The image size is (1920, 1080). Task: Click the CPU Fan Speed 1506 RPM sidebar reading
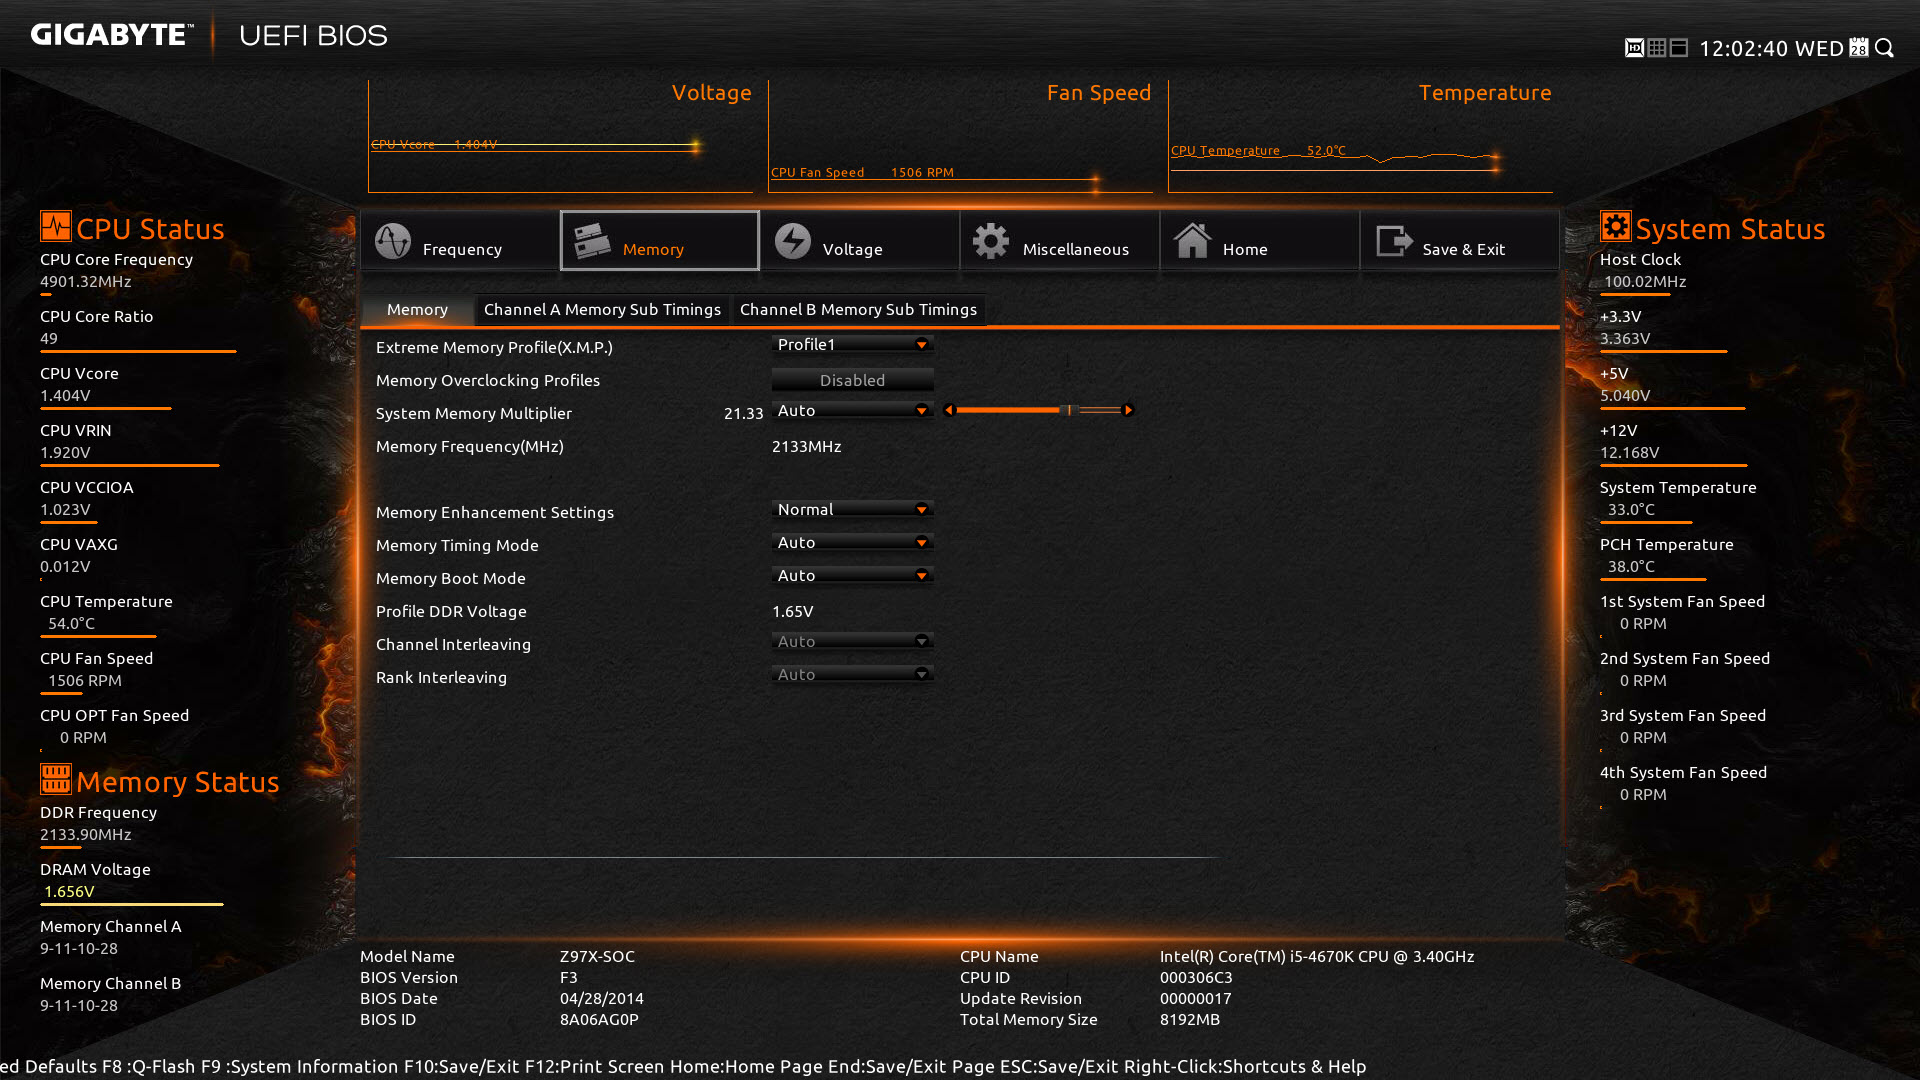(85, 681)
